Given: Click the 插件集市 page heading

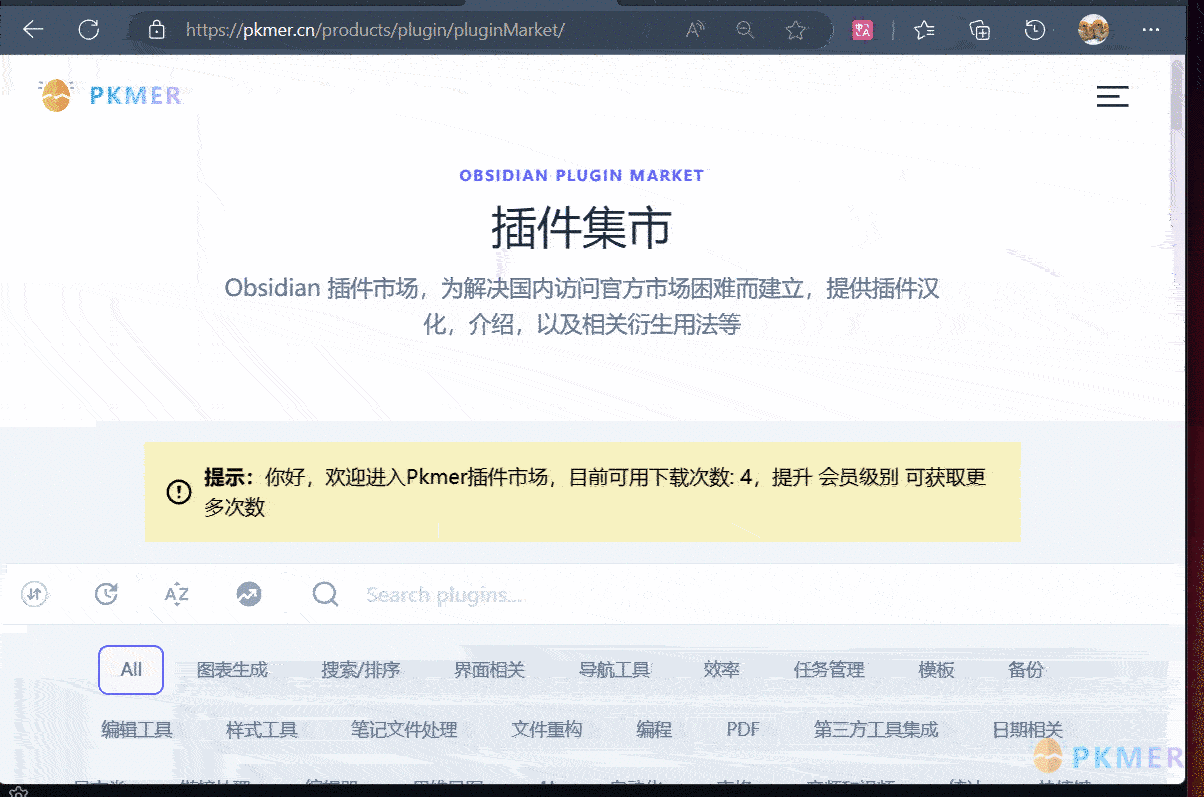Looking at the screenshot, I should click(x=581, y=229).
